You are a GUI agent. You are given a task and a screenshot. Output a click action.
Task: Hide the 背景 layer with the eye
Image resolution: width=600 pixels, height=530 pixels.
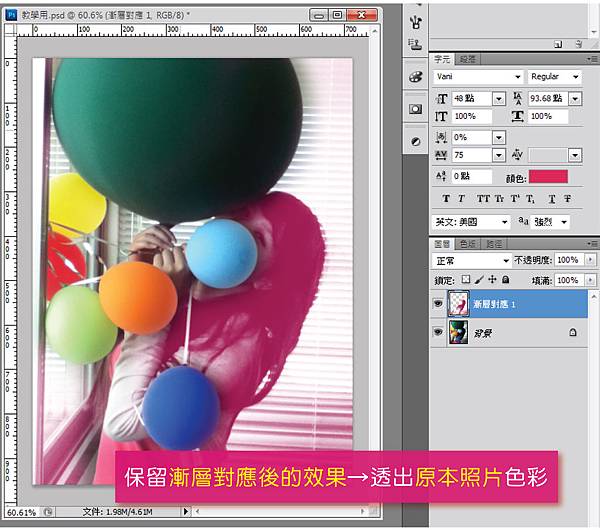[x=438, y=332]
